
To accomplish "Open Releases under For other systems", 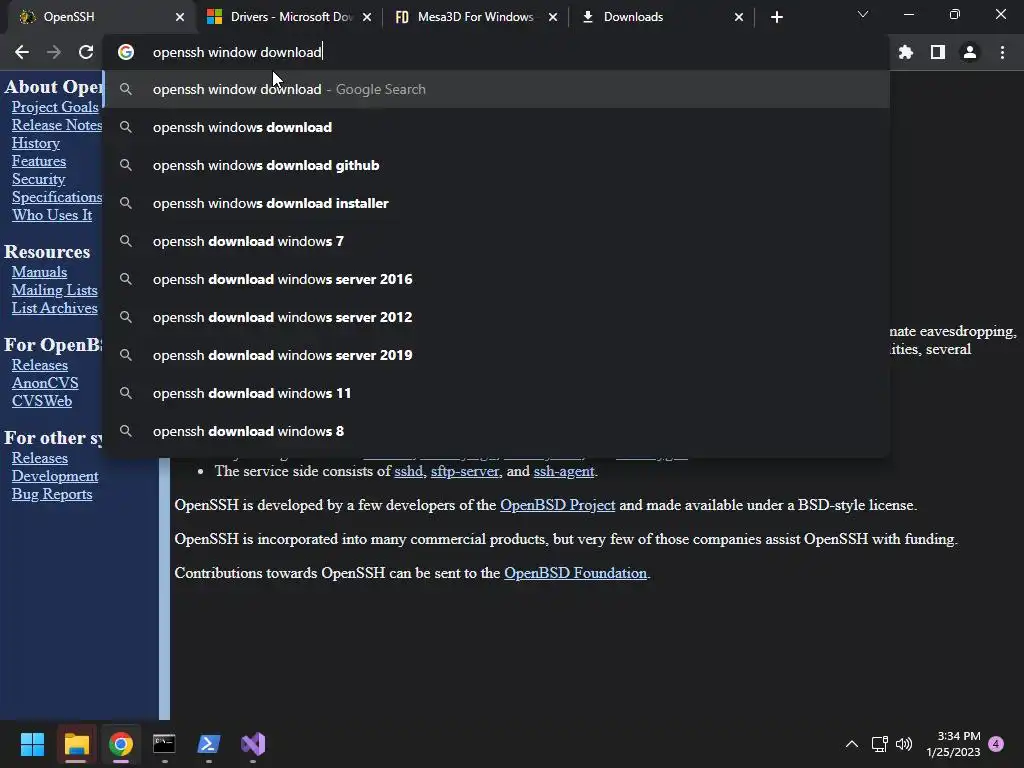I will click(40, 458).
